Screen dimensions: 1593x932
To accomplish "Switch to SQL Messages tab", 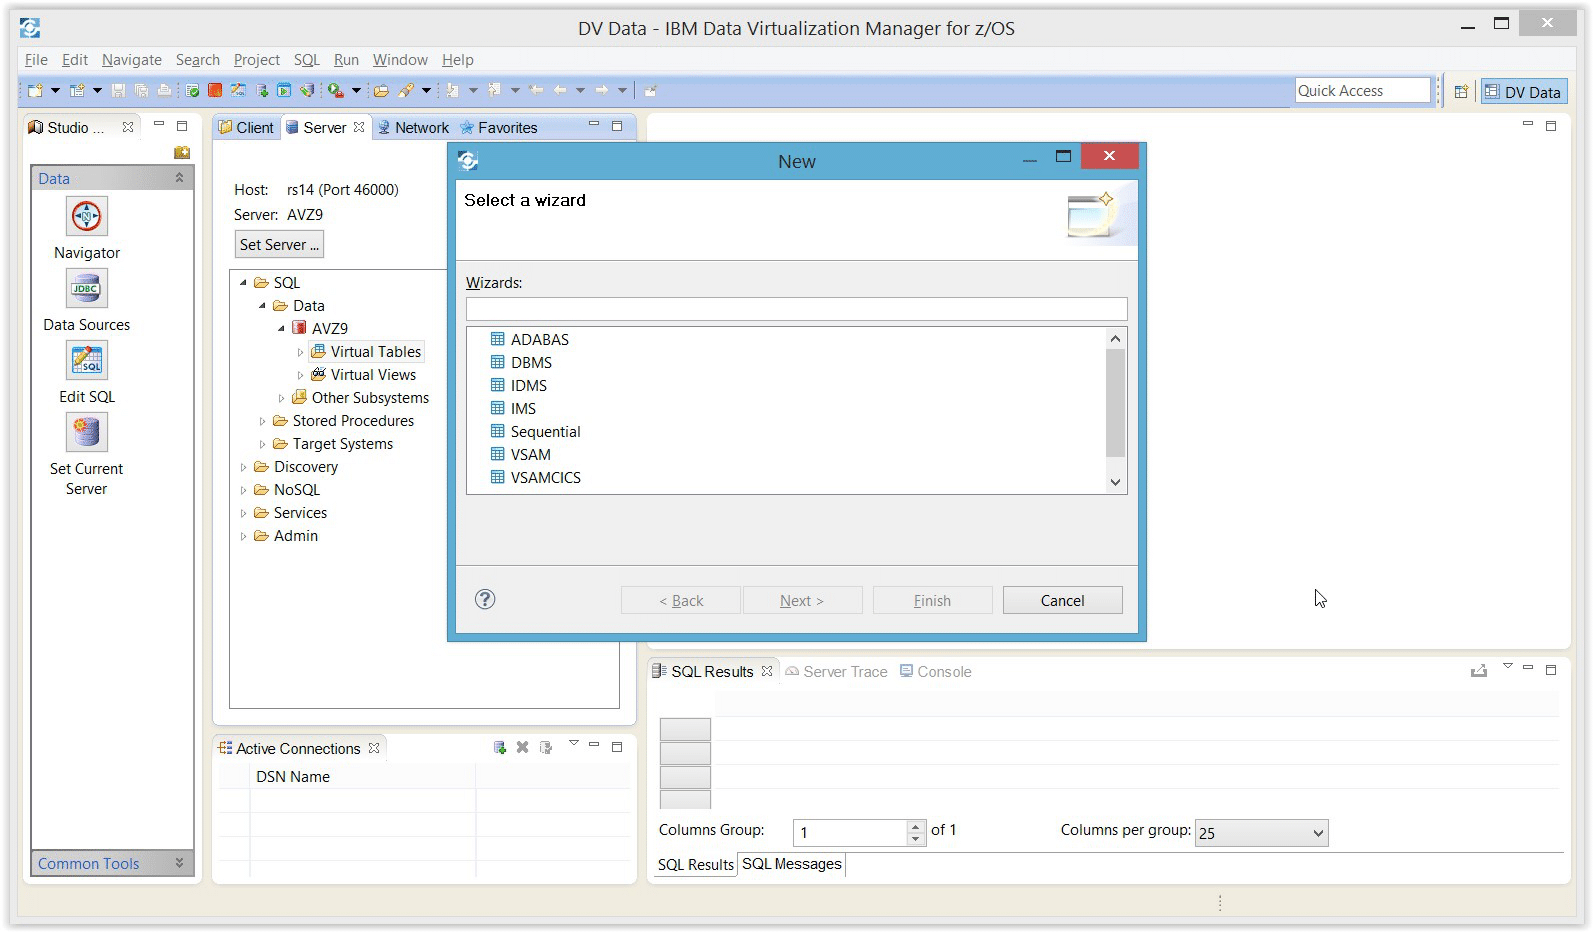I will coord(791,864).
